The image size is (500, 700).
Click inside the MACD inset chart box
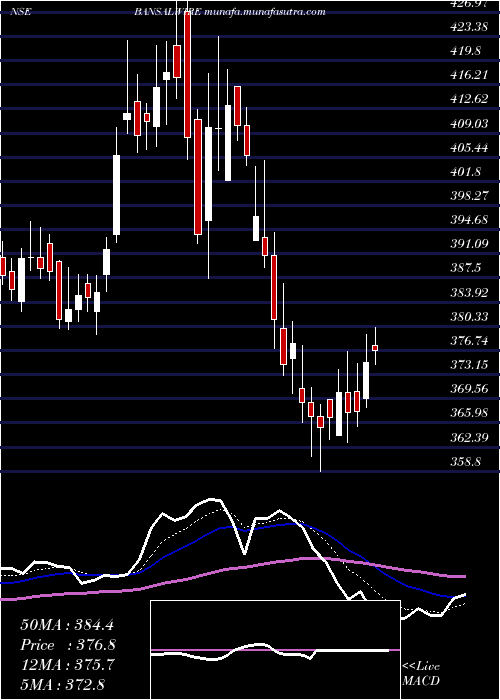(275, 650)
